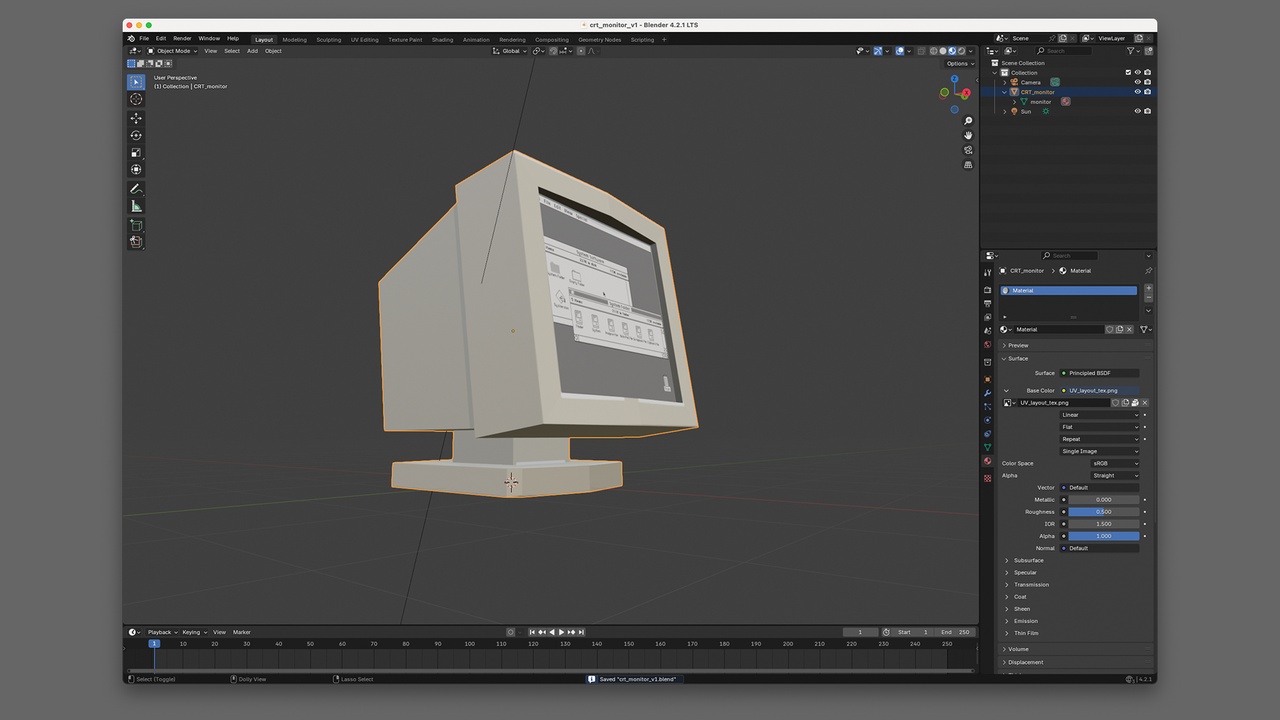Viewport: 1280px width, 720px height.
Task: Select the Transform tool
Action: click(x=136, y=169)
